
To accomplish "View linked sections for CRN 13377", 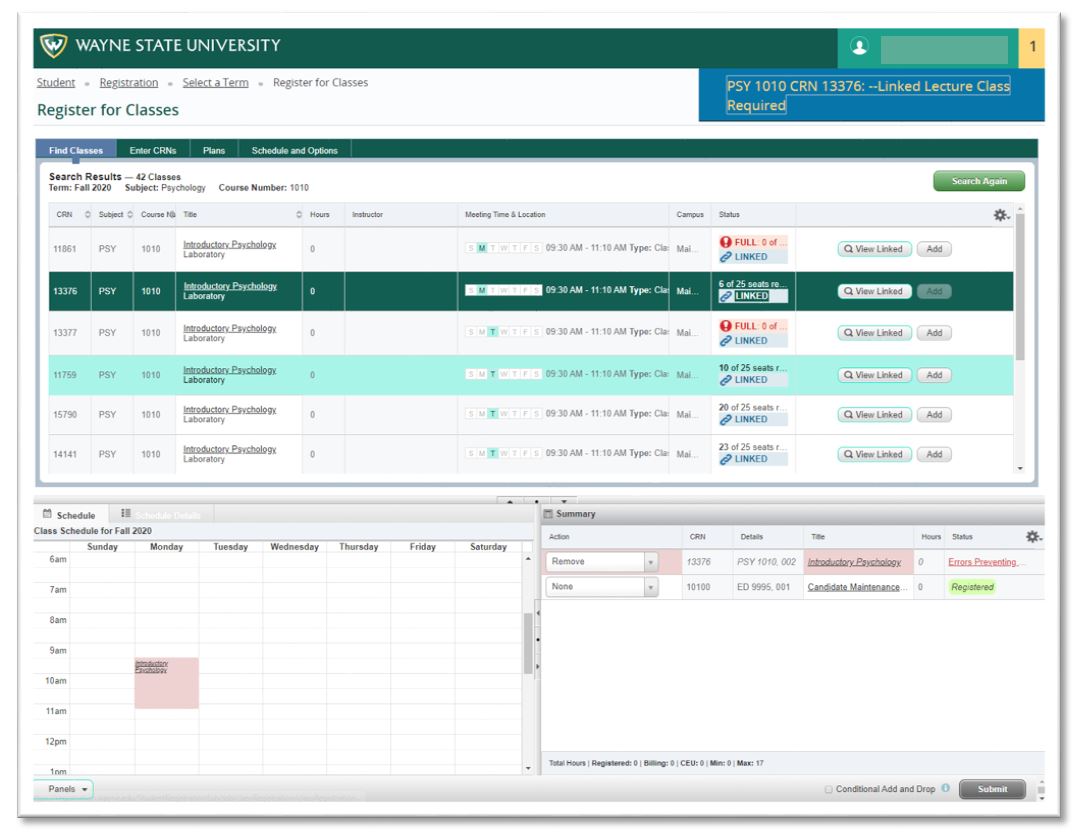I will pos(874,333).
